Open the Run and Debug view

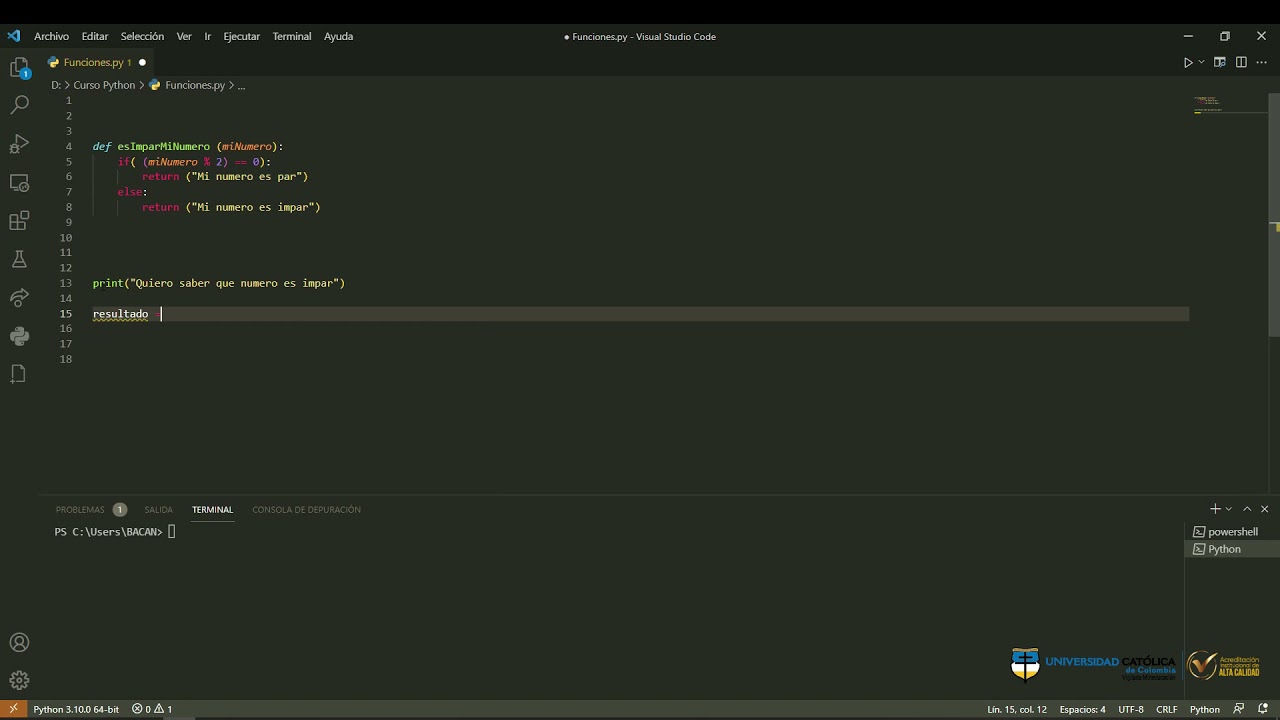click(19, 144)
